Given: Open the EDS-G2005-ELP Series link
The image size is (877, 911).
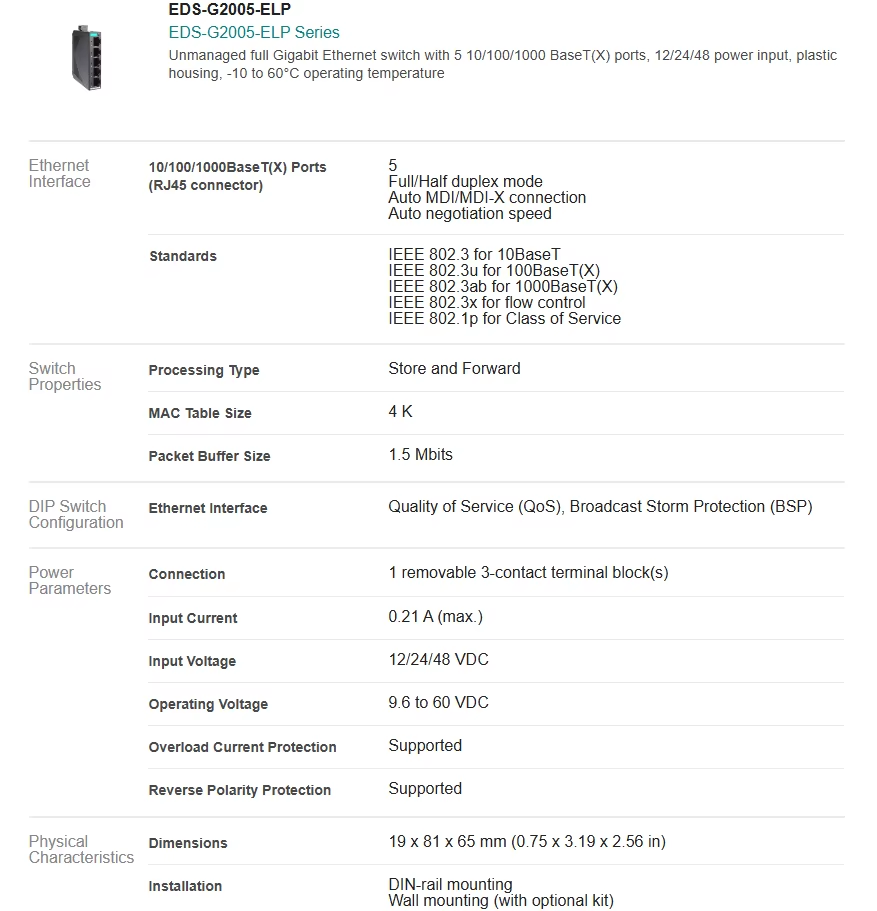Looking at the screenshot, I should click(x=254, y=33).
